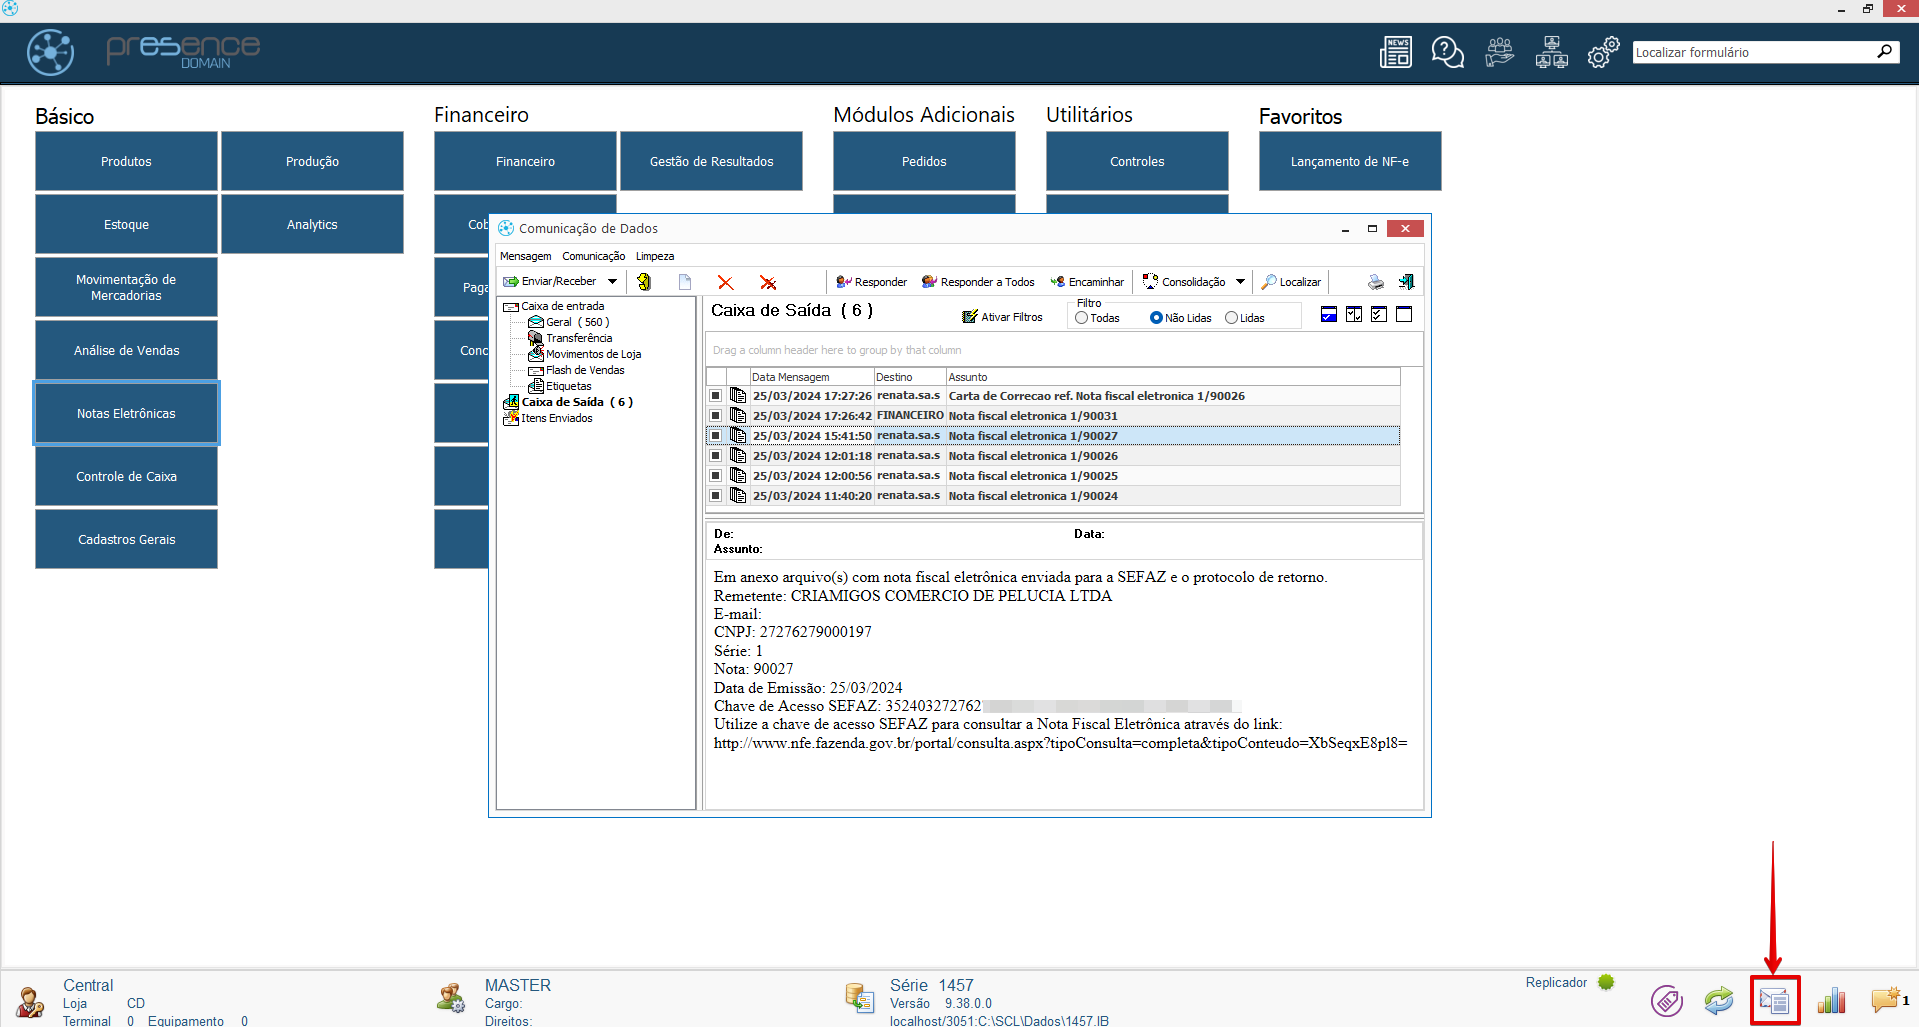Viewport: 1919px width, 1029px height.
Task: Open the Comunicação menu
Action: pyautogui.click(x=593, y=257)
